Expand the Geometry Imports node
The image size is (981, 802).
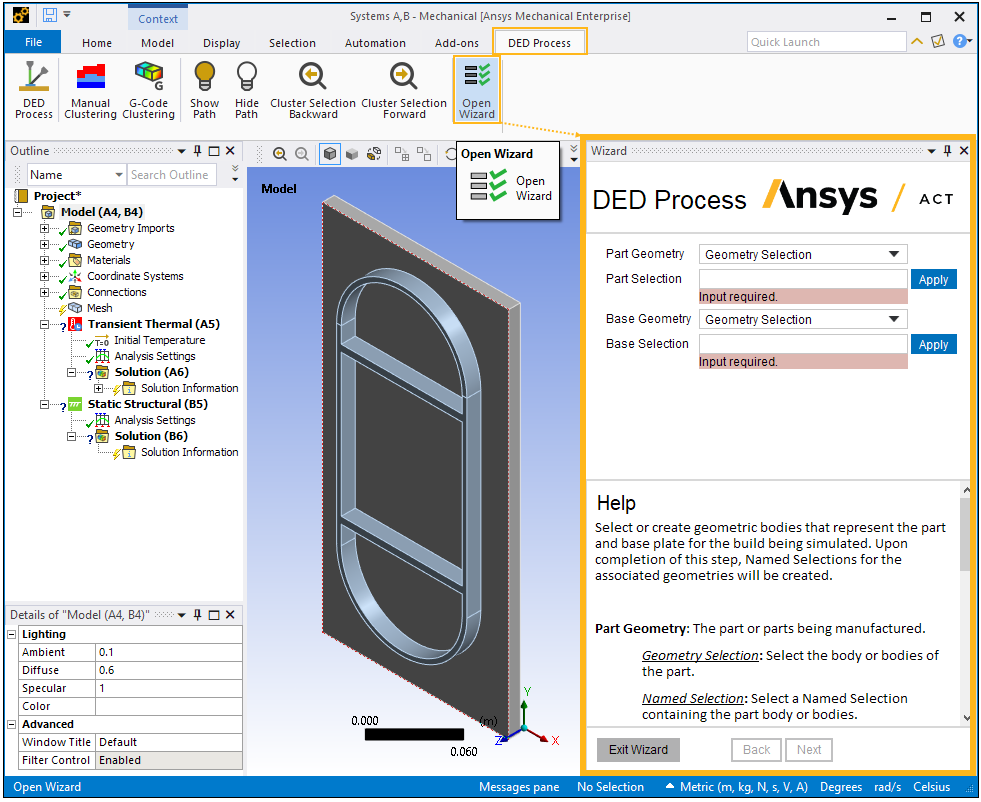(x=44, y=228)
